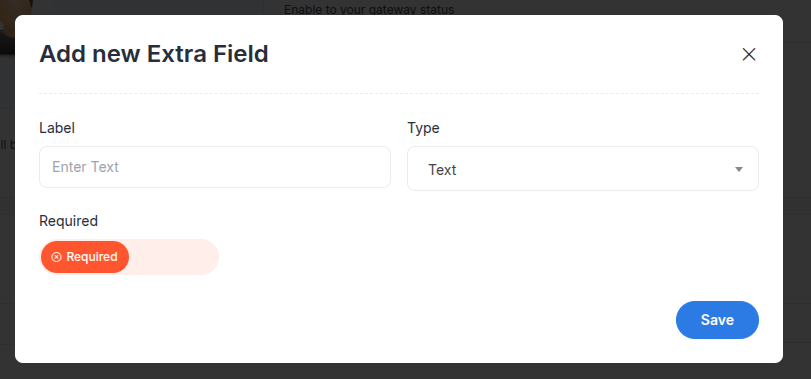This screenshot has height=379, width=811.
Task: Click the dashed divider under the heading
Action: tap(399, 94)
